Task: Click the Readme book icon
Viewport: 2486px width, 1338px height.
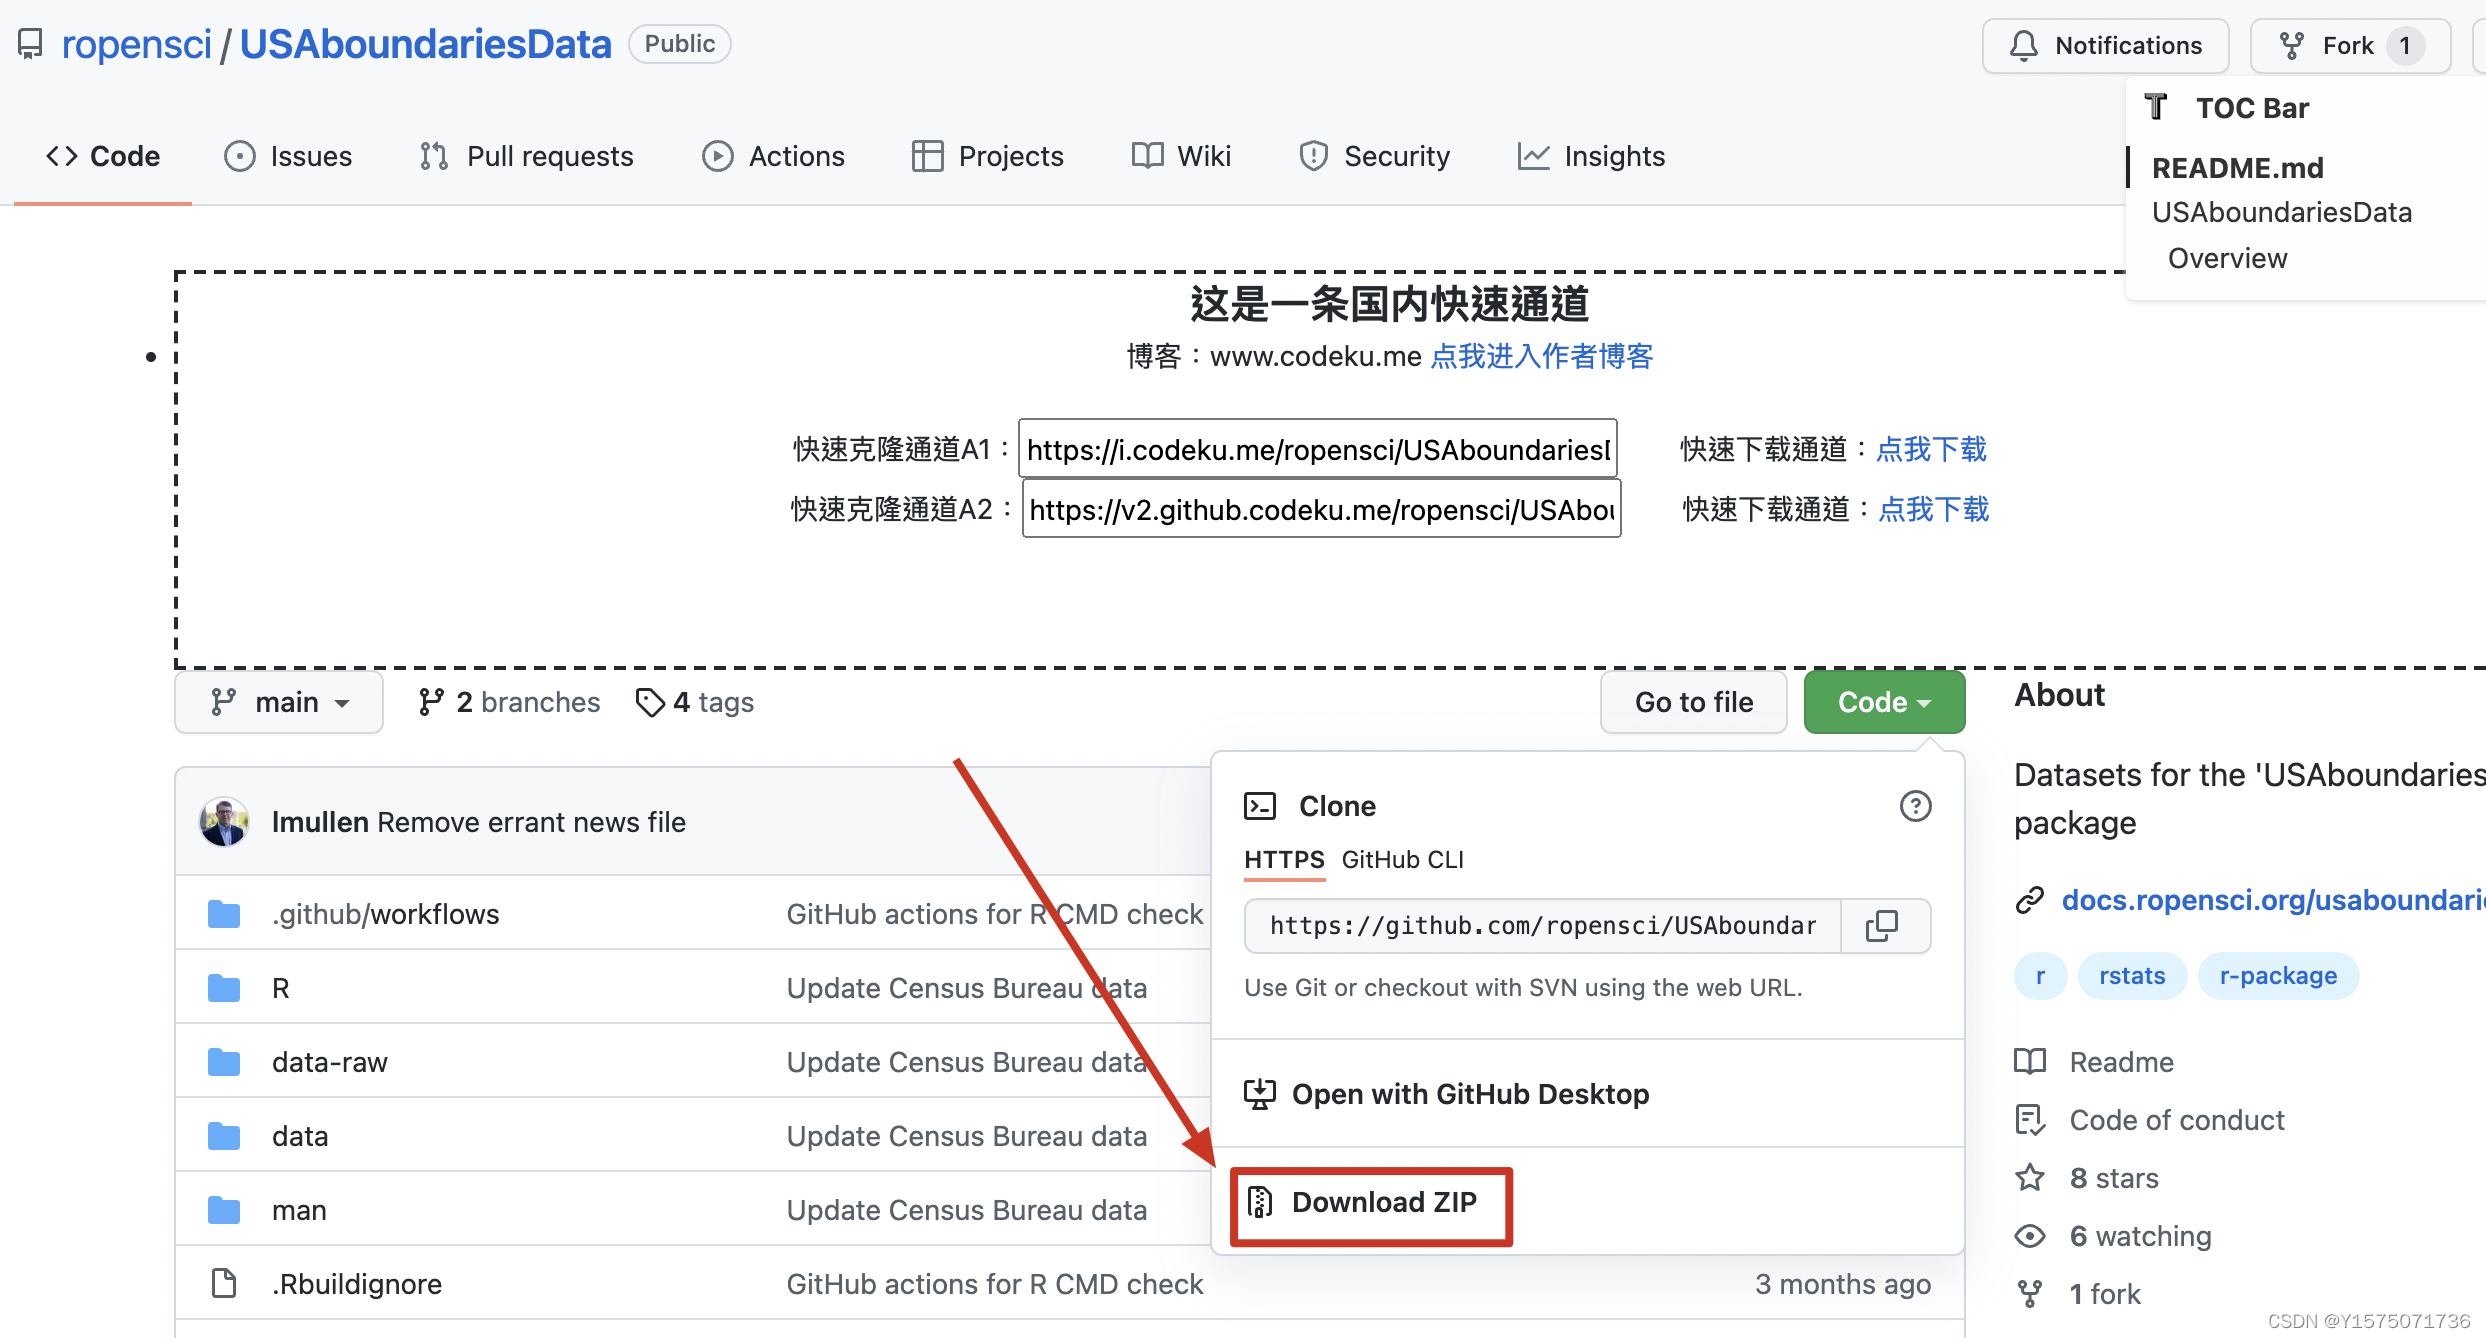Action: point(2030,1062)
